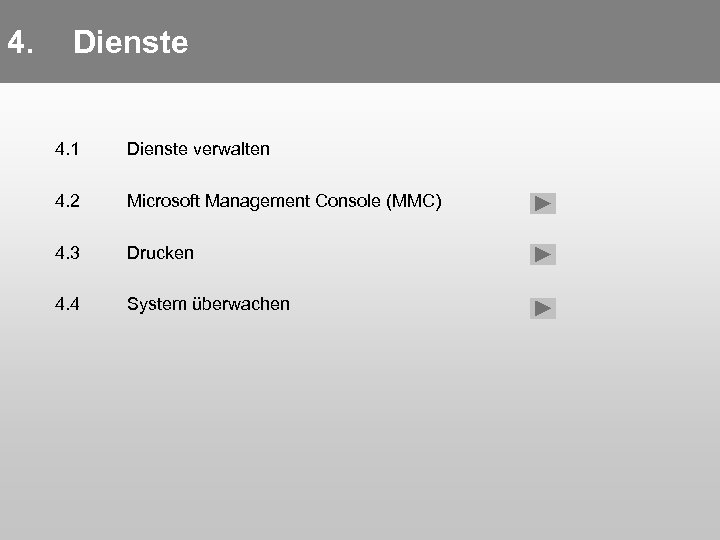The width and height of the screenshot is (720, 540).
Task: Click the chapter number '4.' in header
Action: 20,43
